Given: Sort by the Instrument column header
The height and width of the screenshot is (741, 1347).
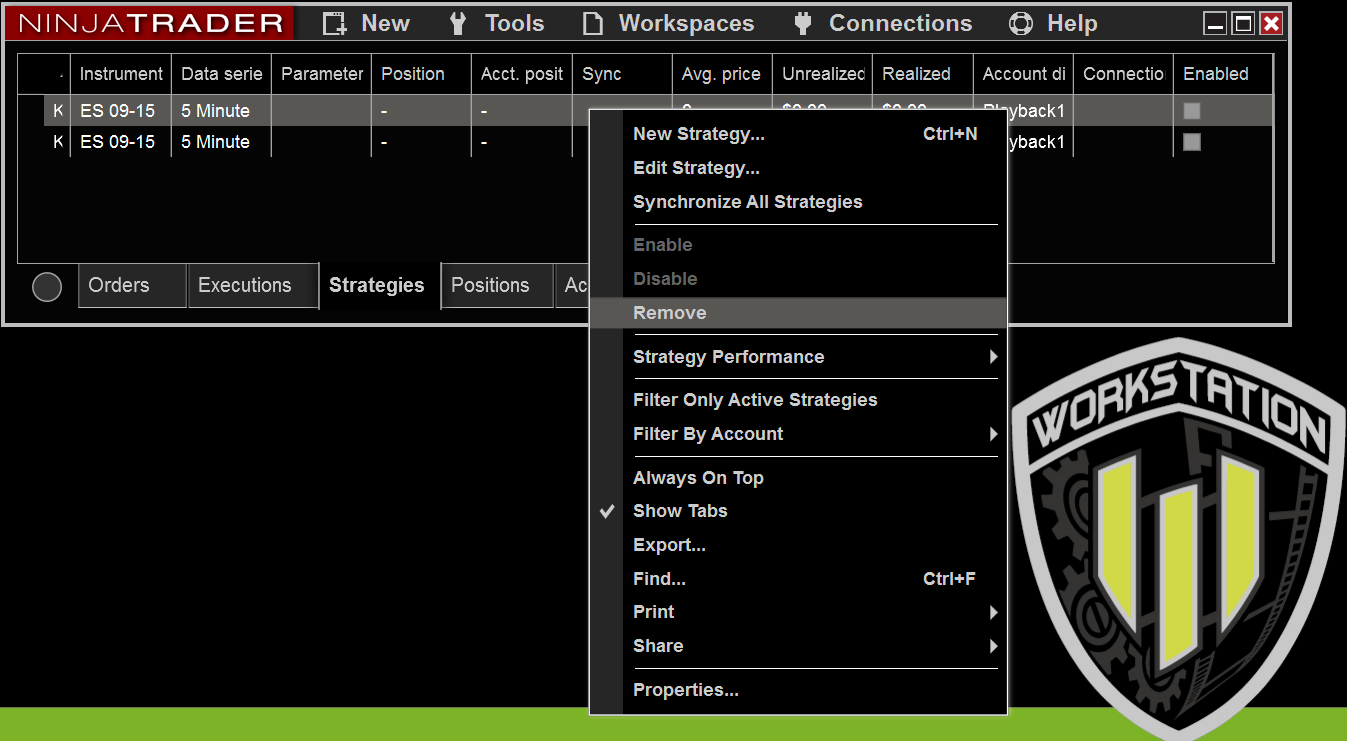Looking at the screenshot, I should (121, 74).
